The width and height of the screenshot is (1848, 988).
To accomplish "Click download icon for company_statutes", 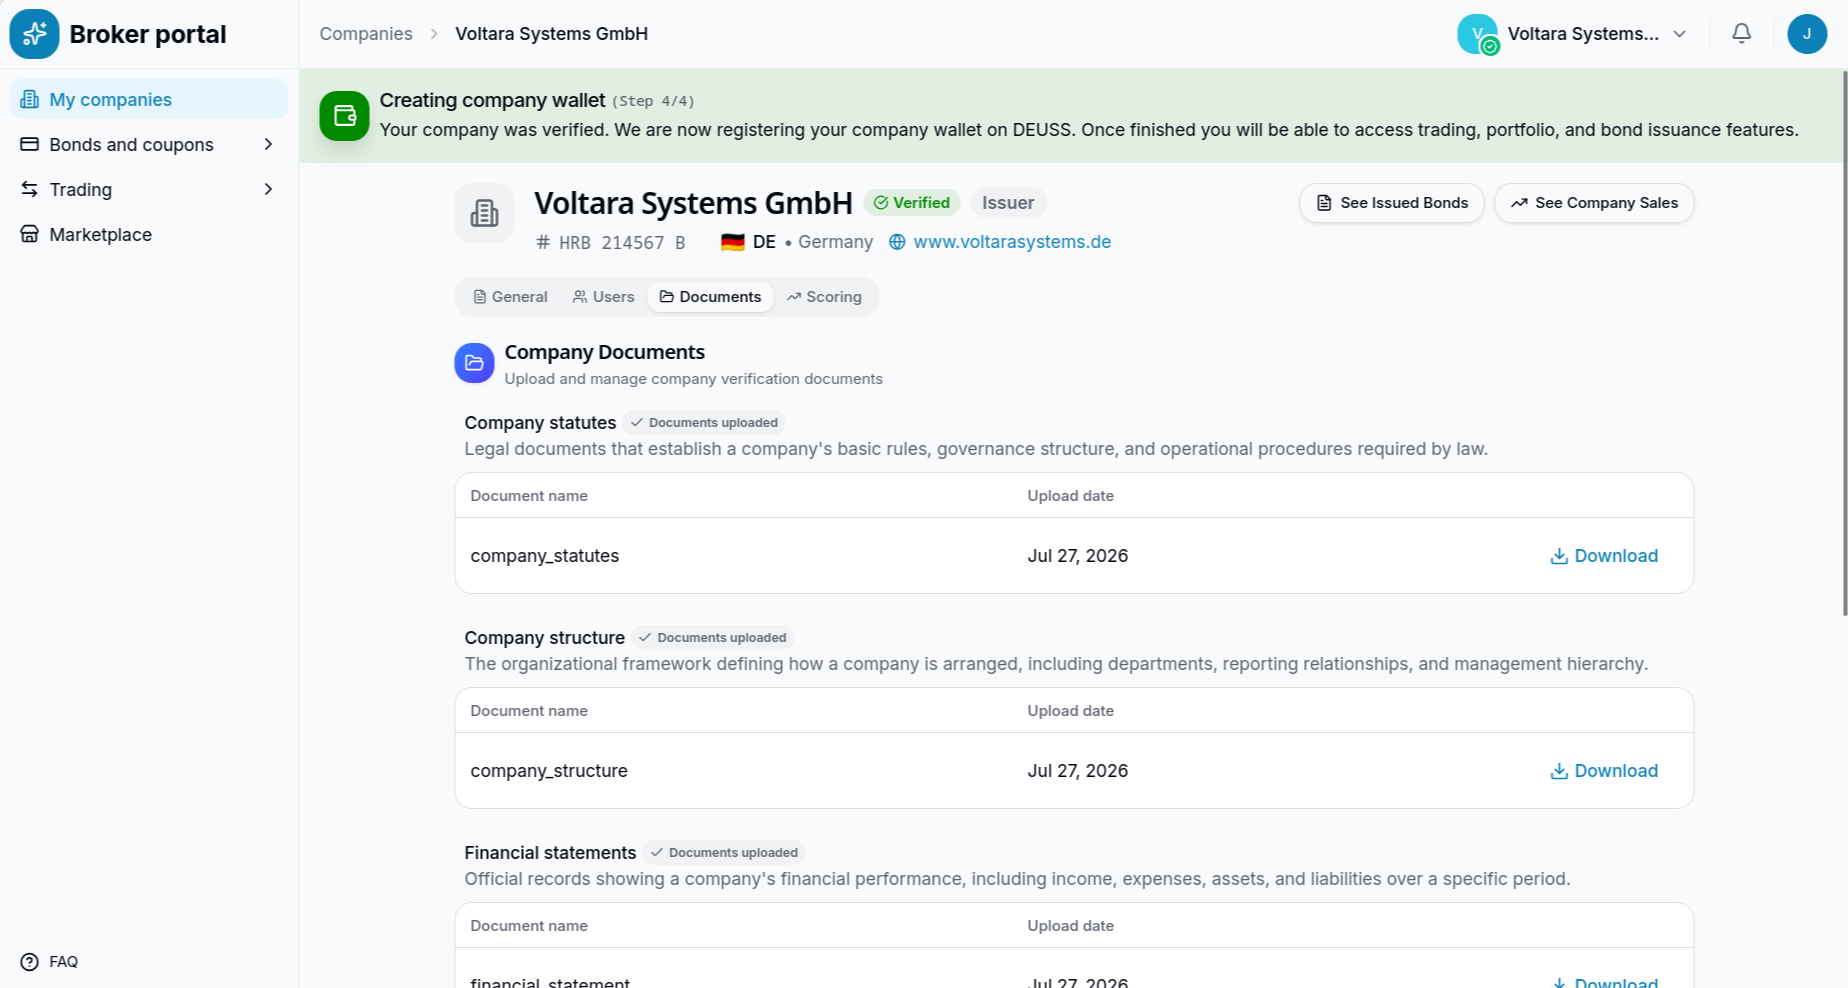I will point(1558,556).
